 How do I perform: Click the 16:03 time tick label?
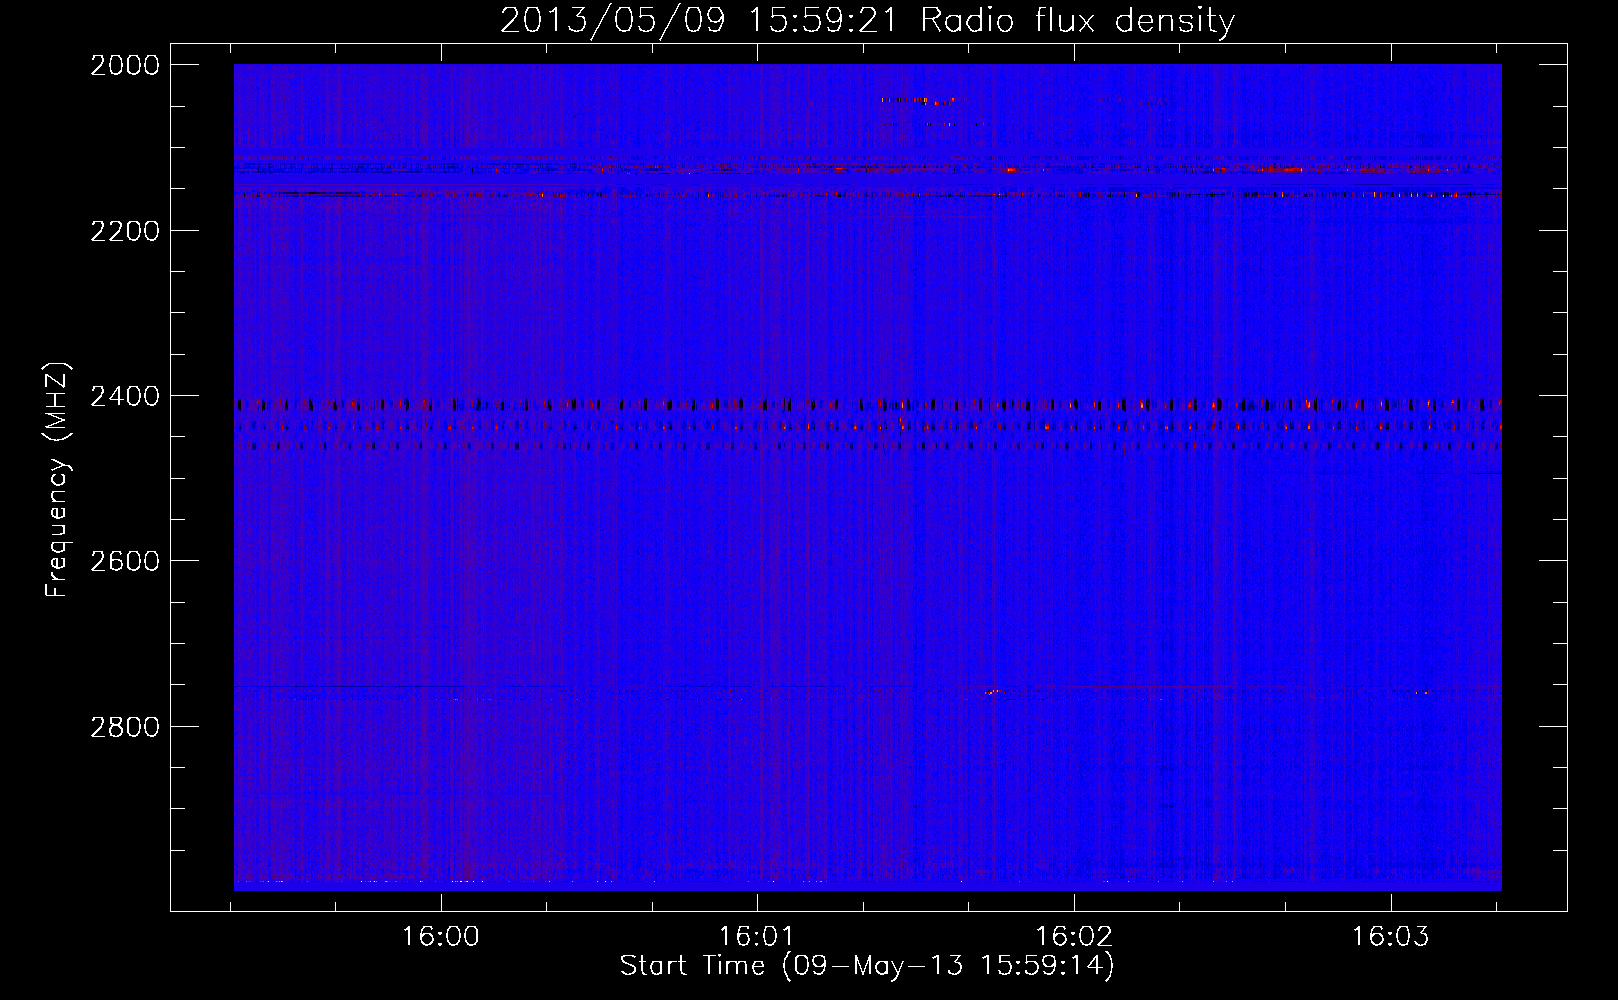pos(1391,937)
